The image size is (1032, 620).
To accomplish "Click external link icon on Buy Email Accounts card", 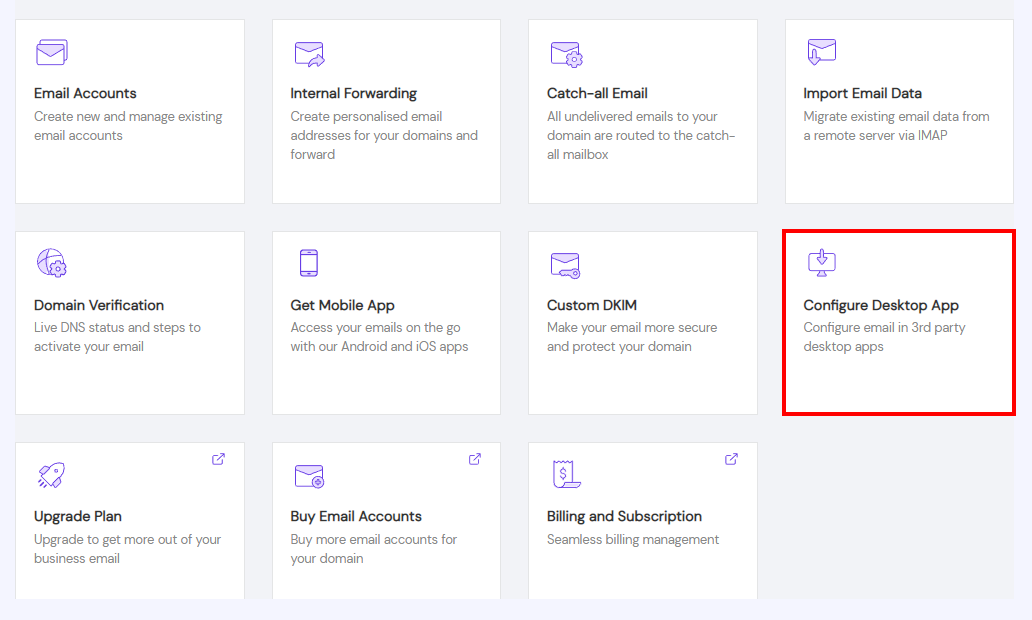I will (x=475, y=459).
